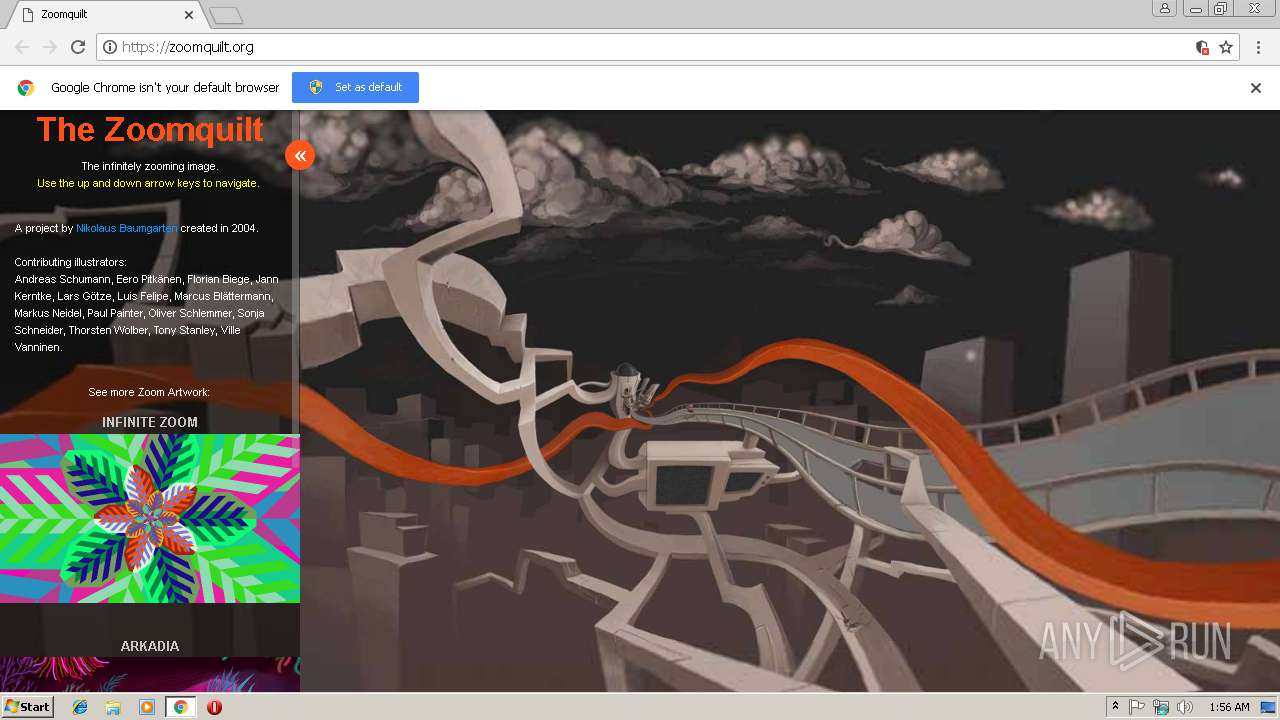Image resolution: width=1280 pixels, height=720 pixels.
Task: Click The Zoomquilt title
Action: [150, 129]
